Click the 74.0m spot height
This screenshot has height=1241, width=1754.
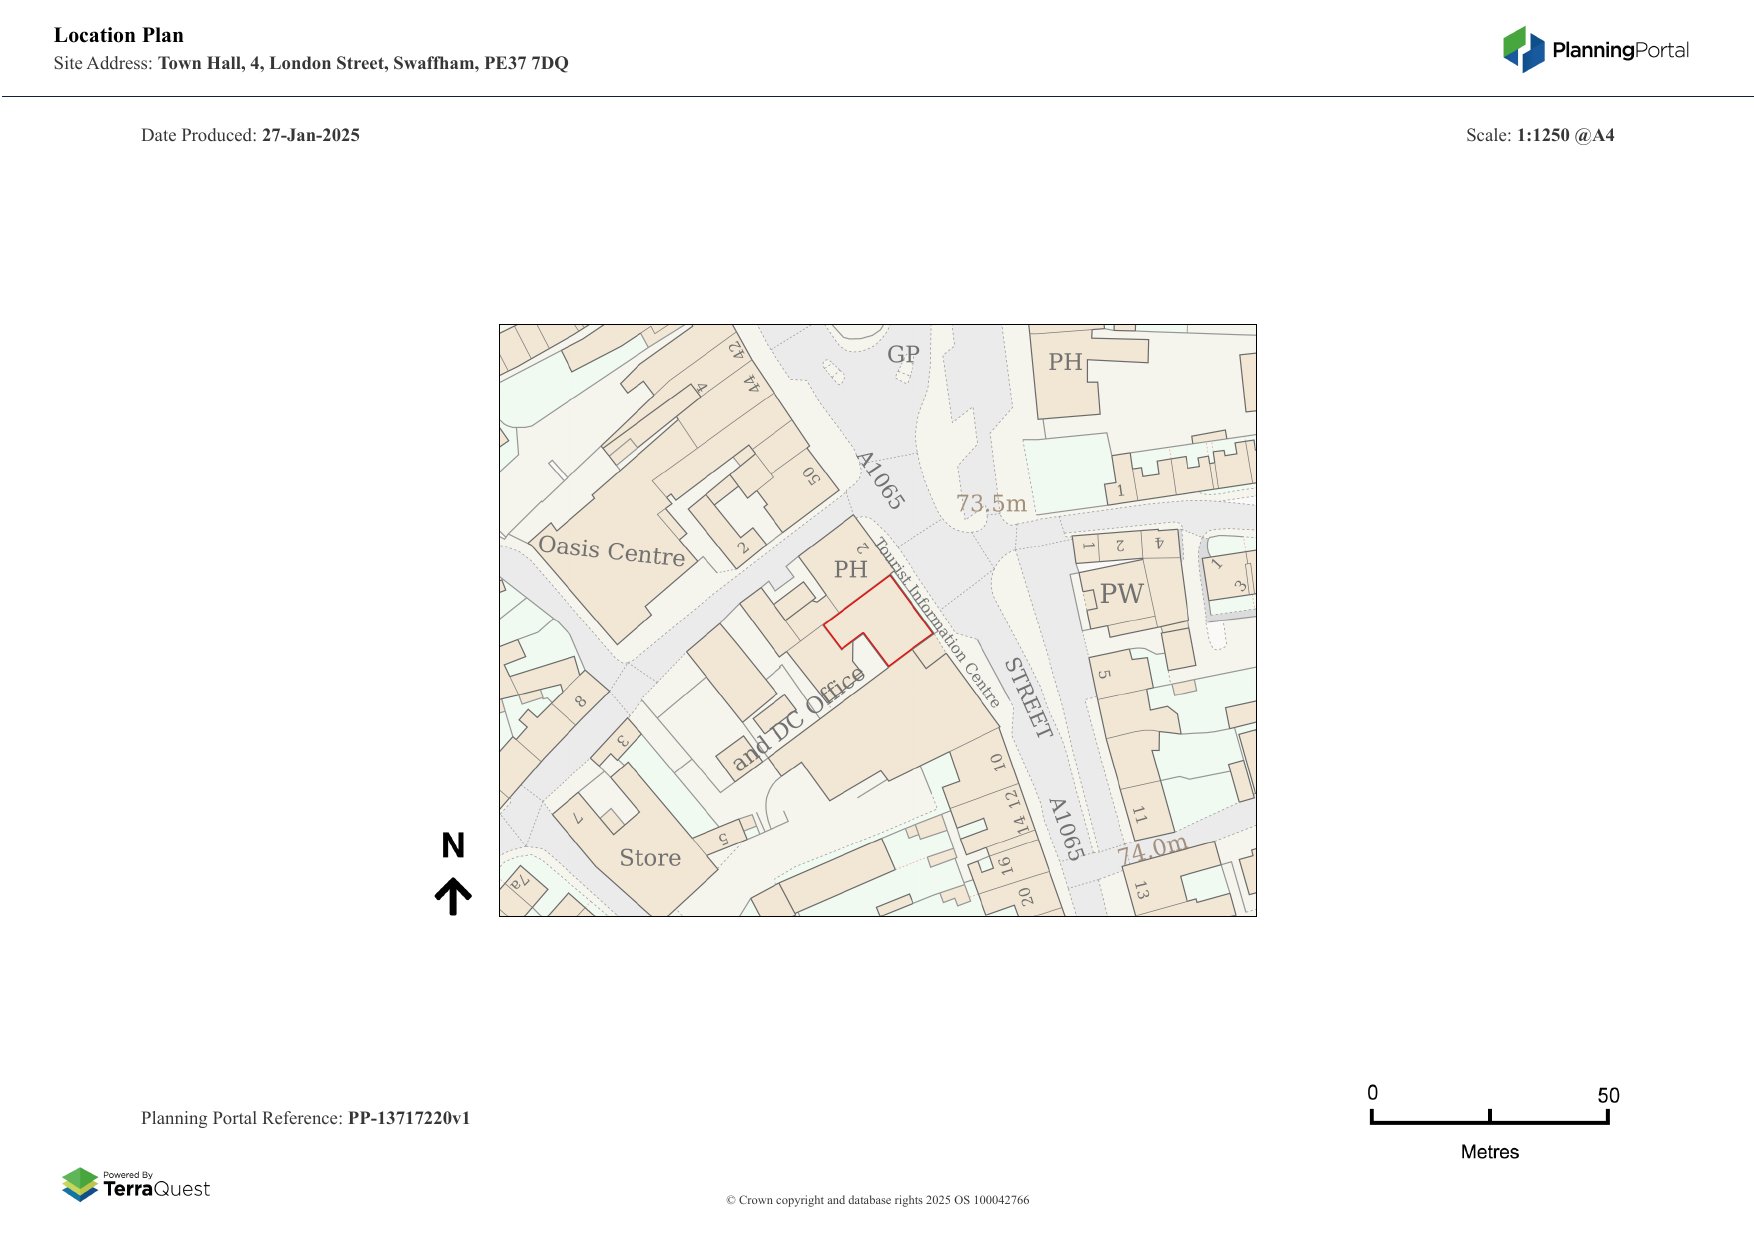[x=1152, y=849]
